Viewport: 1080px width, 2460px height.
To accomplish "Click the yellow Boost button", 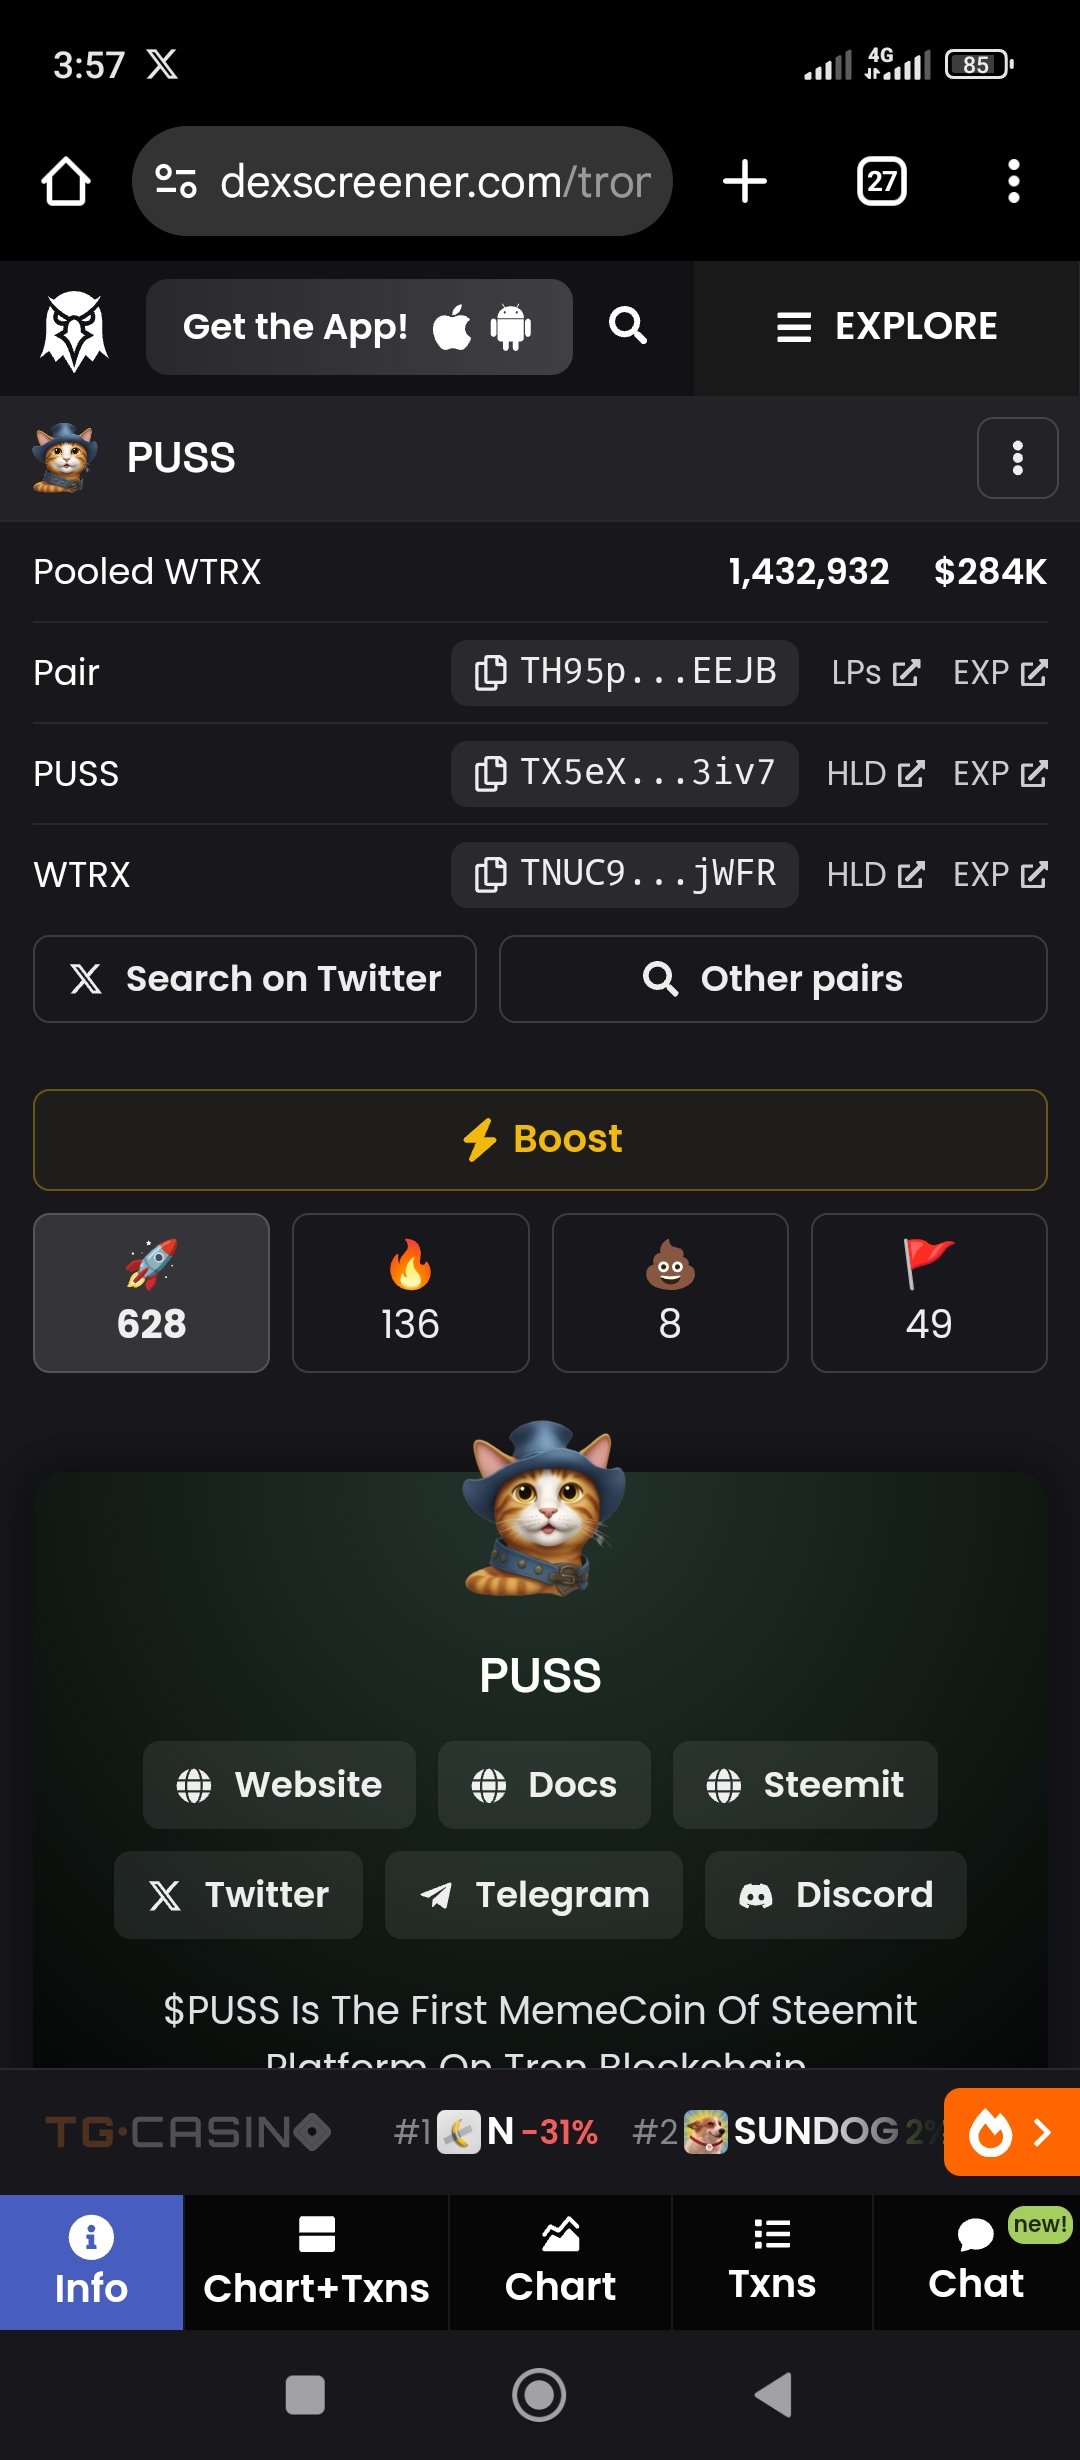I will point(540,1140).
